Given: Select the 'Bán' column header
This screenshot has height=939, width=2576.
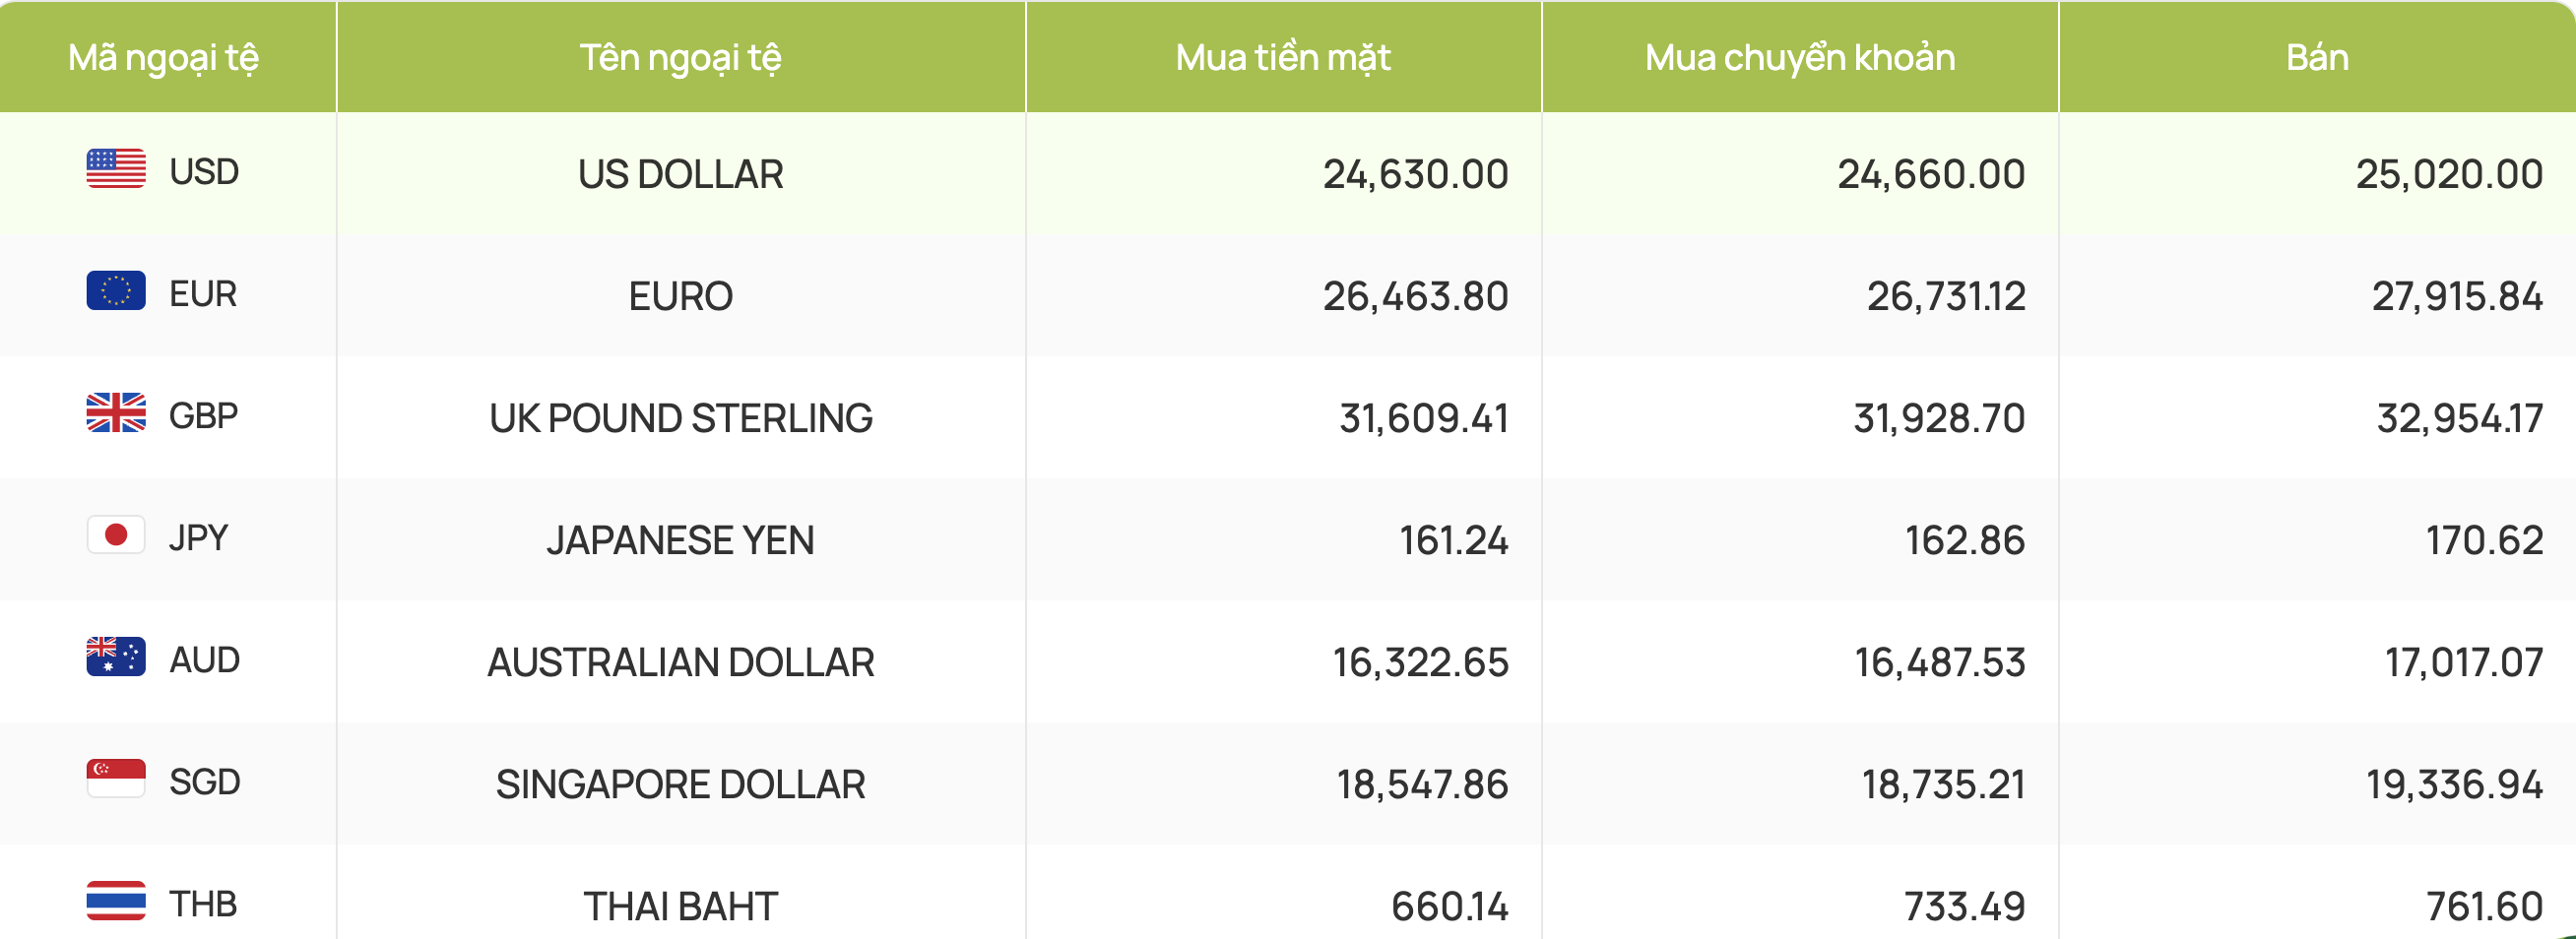Looking at the screenshot, I should (2317, 57).
